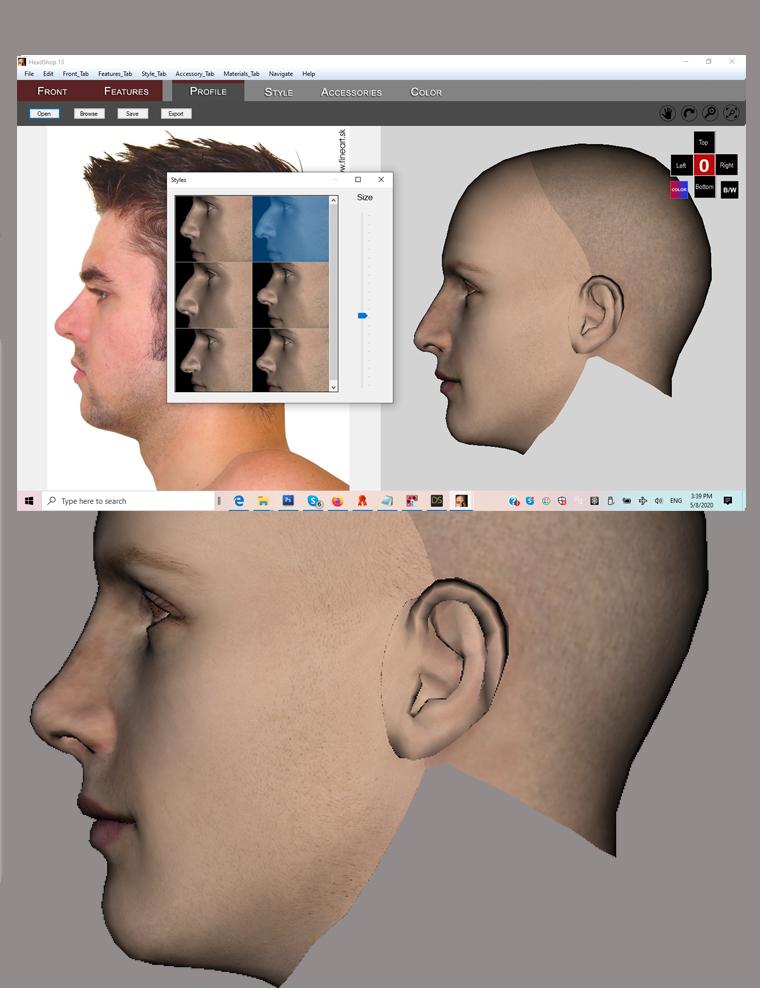Select the top-left nose style thumbnail
This screenshot has width=760, height=988.
pyautogui.click(x=214, y=228)
